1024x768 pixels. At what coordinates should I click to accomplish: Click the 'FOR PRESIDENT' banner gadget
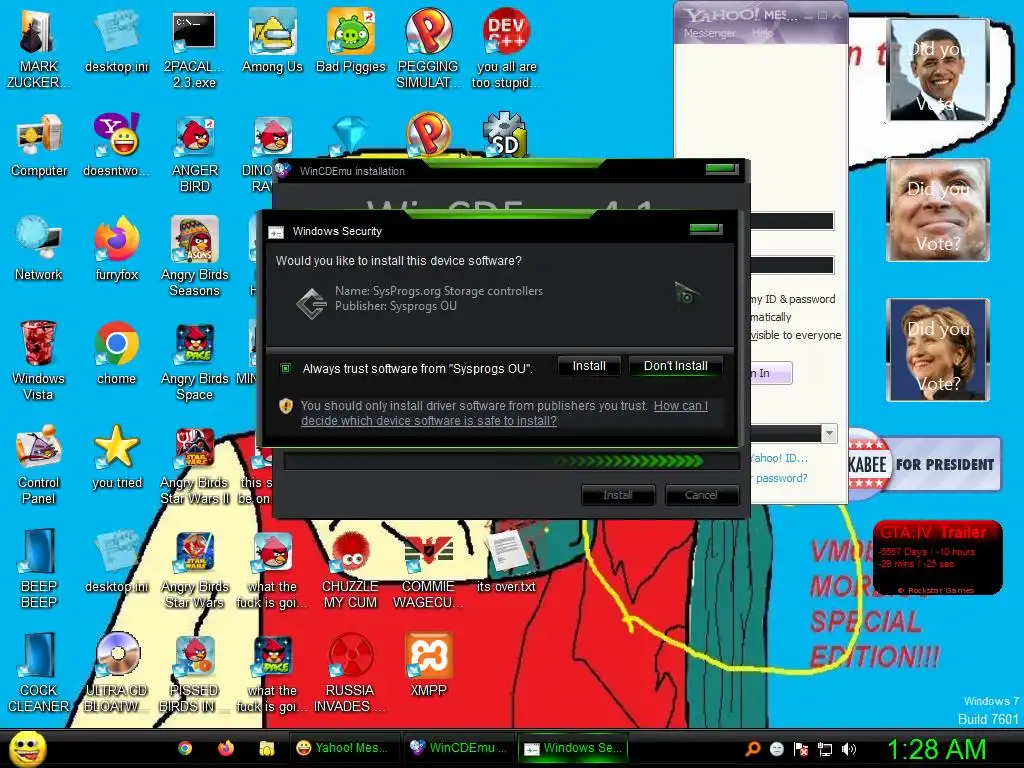point(925,464)
